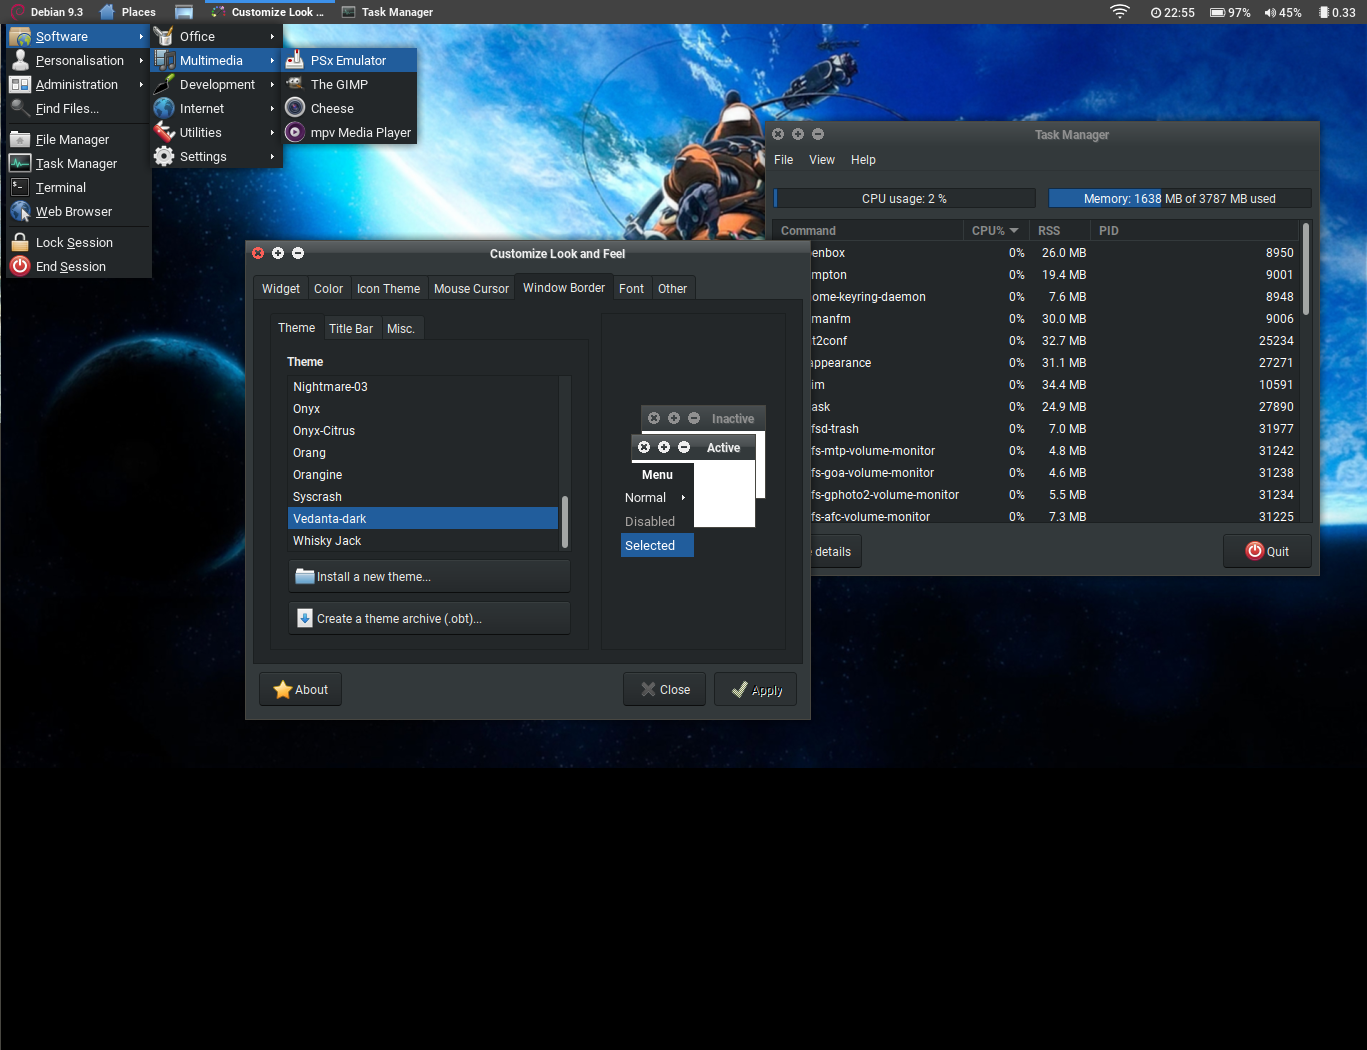Click Install a new theme button
This screenshot has height=1050, width=1367.
[x=429, y=576]
